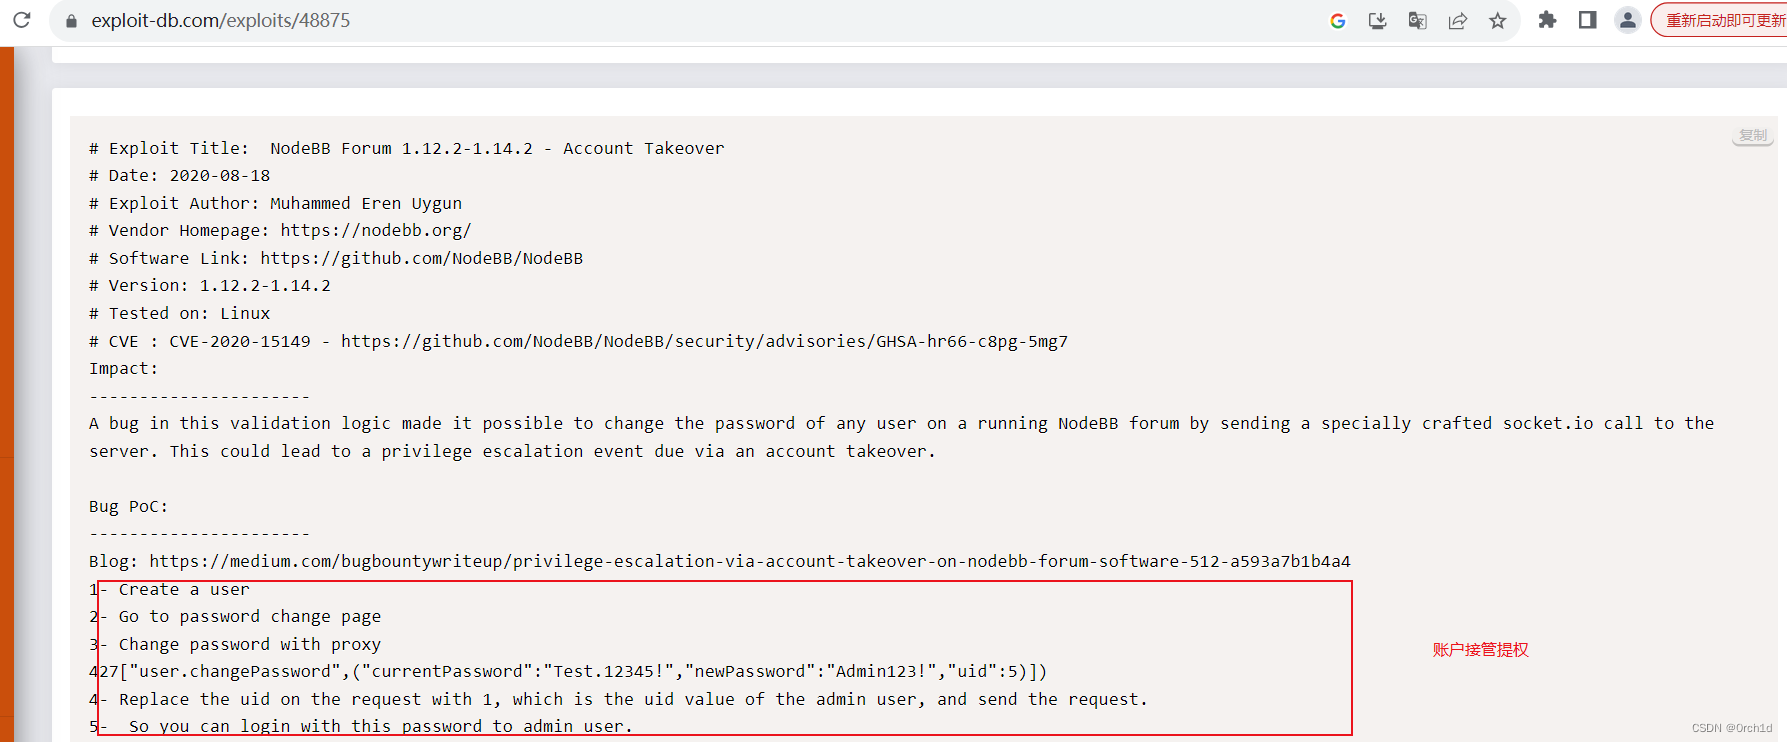Click the 复制 copy button in code block

point(1753,135)
